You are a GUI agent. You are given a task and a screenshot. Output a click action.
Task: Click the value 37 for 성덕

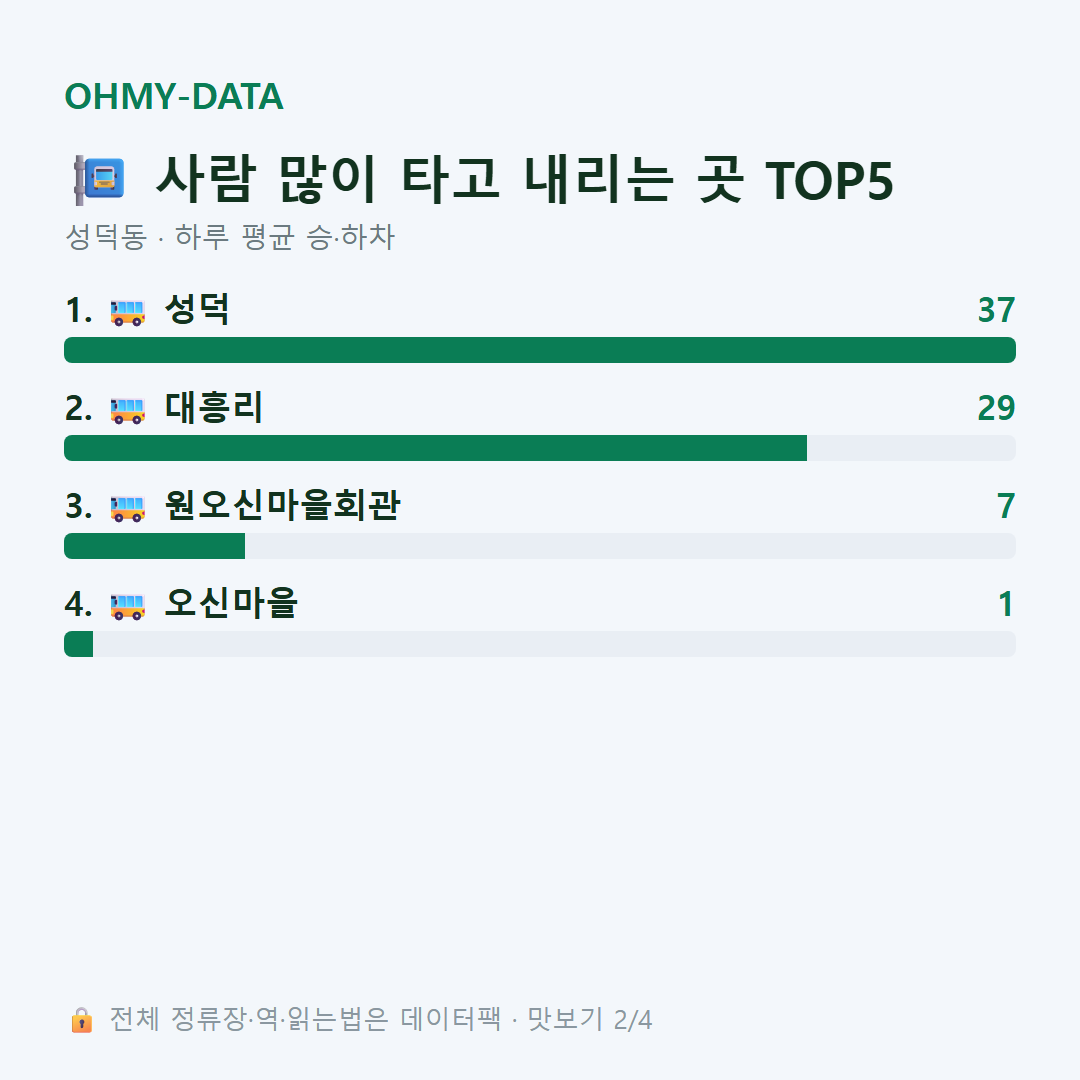point(996,310)
